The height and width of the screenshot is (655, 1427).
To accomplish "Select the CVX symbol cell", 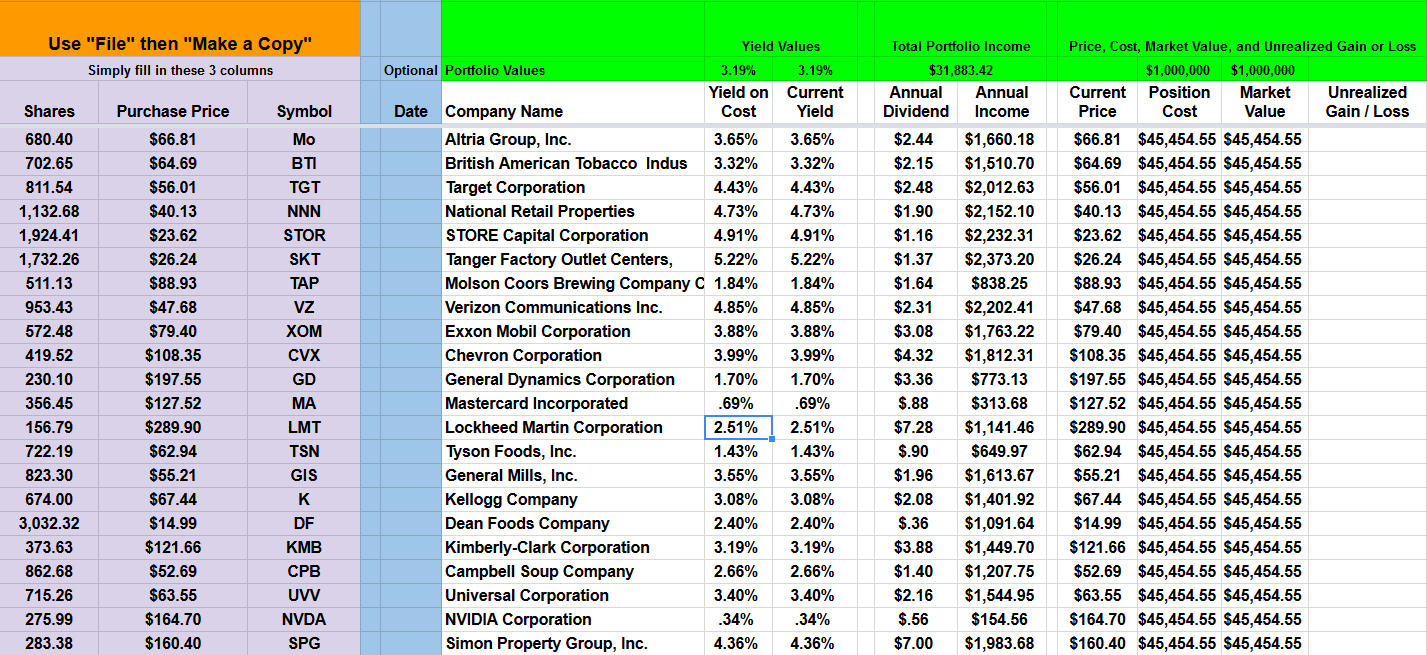I will coord(304,355).
